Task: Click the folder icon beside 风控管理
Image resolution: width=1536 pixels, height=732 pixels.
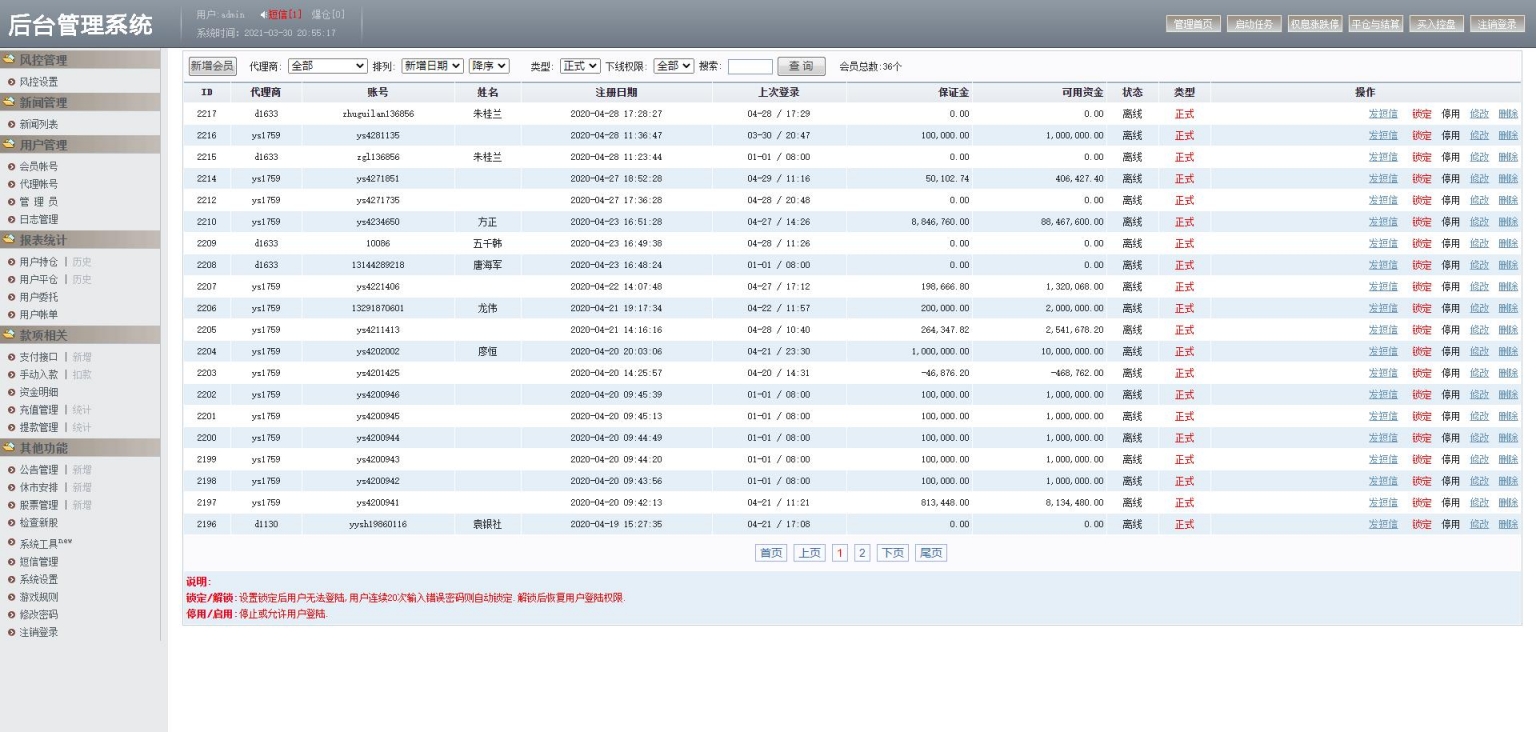Action: pos(9,60)
